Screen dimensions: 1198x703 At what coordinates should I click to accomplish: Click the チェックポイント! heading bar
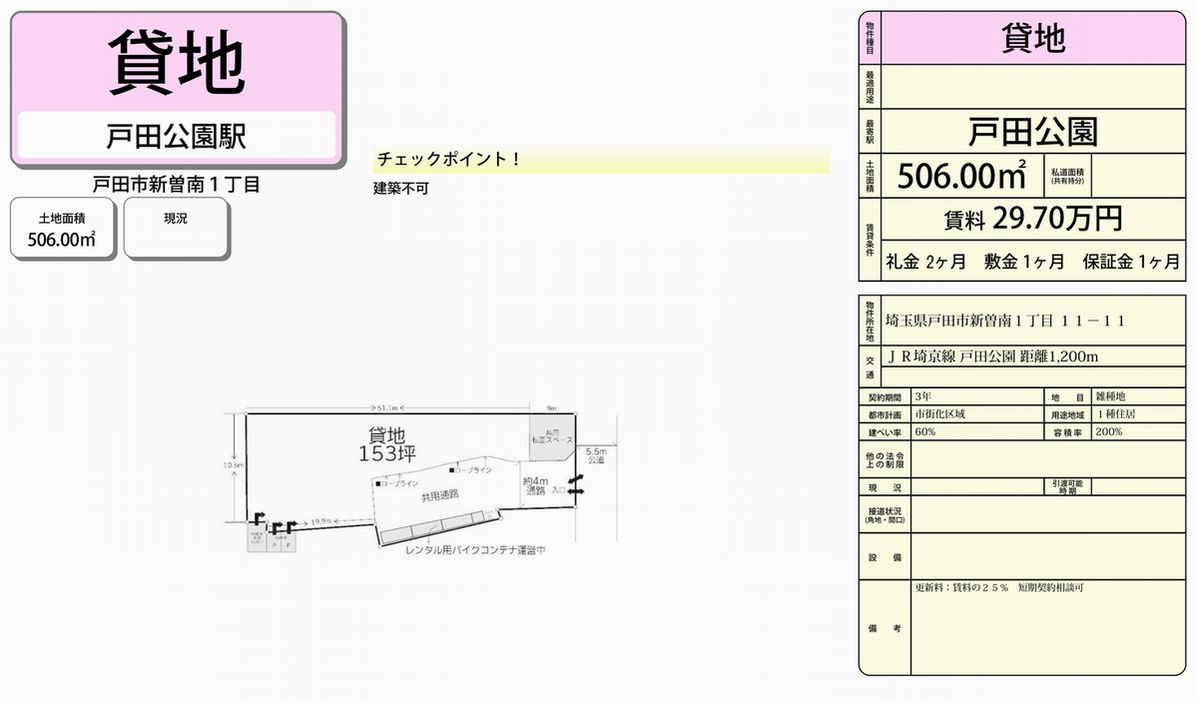point(601,160)
